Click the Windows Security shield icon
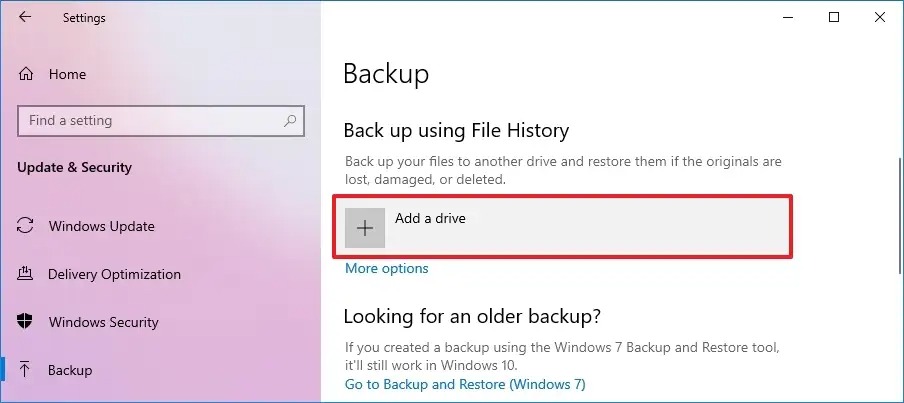 click(x=25, y=322)
